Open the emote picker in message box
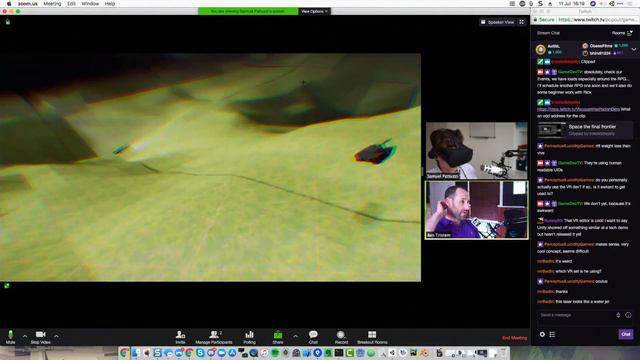640x360 pixels. 628,315
